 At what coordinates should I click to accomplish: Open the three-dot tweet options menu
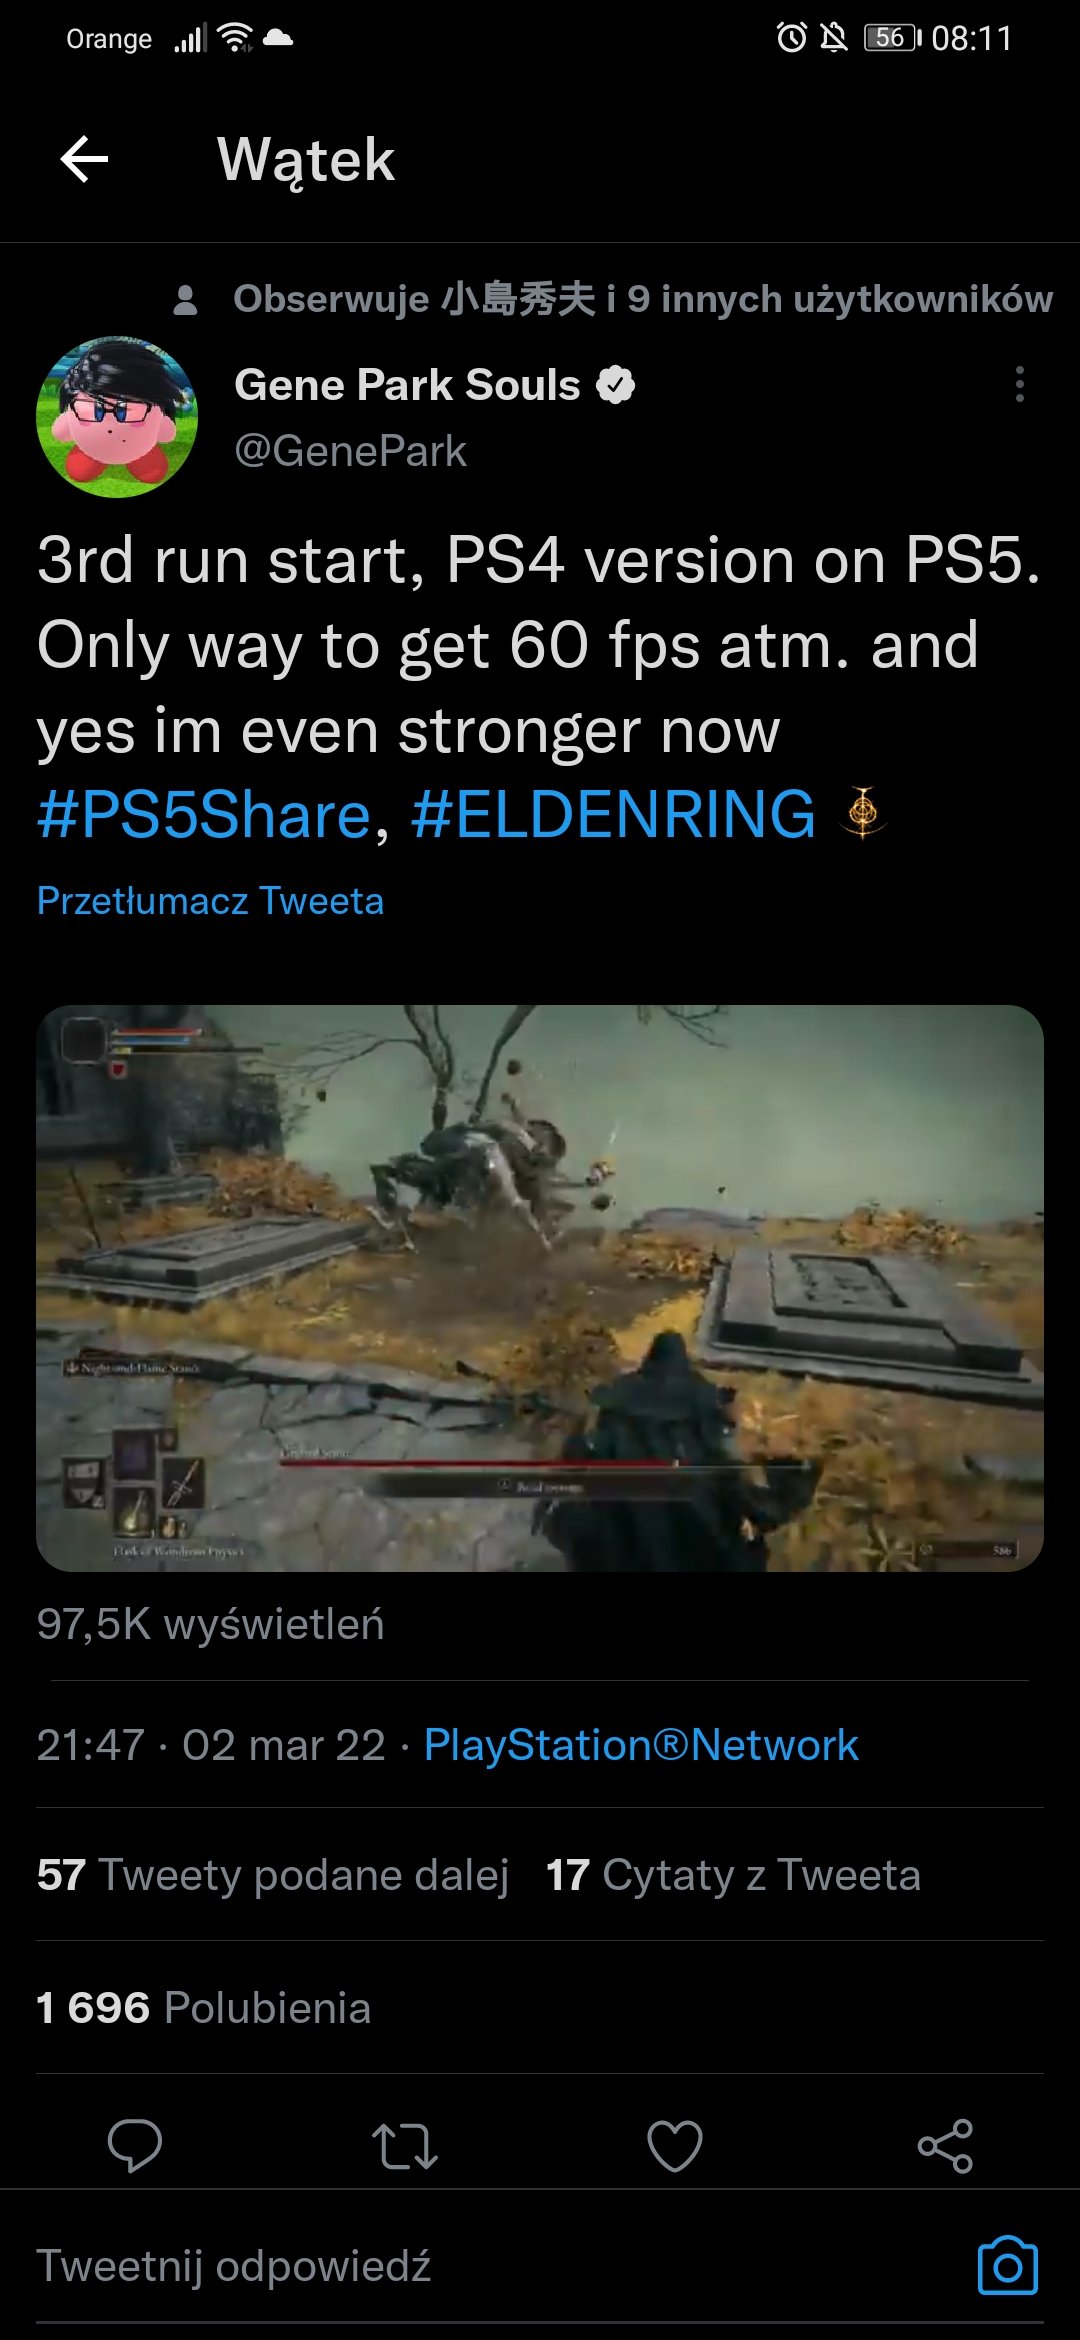pyautogui.click(x=1019, y=384)
